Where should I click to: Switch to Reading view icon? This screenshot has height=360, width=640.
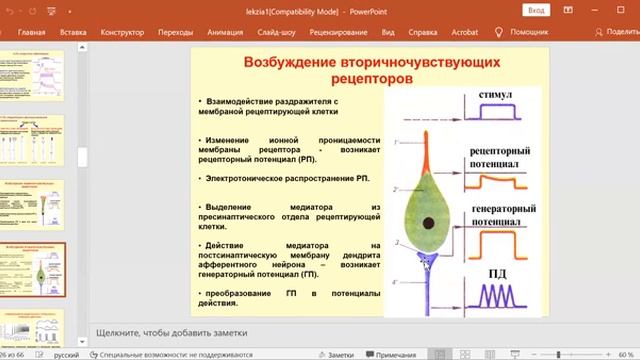[x=490, y=354]
